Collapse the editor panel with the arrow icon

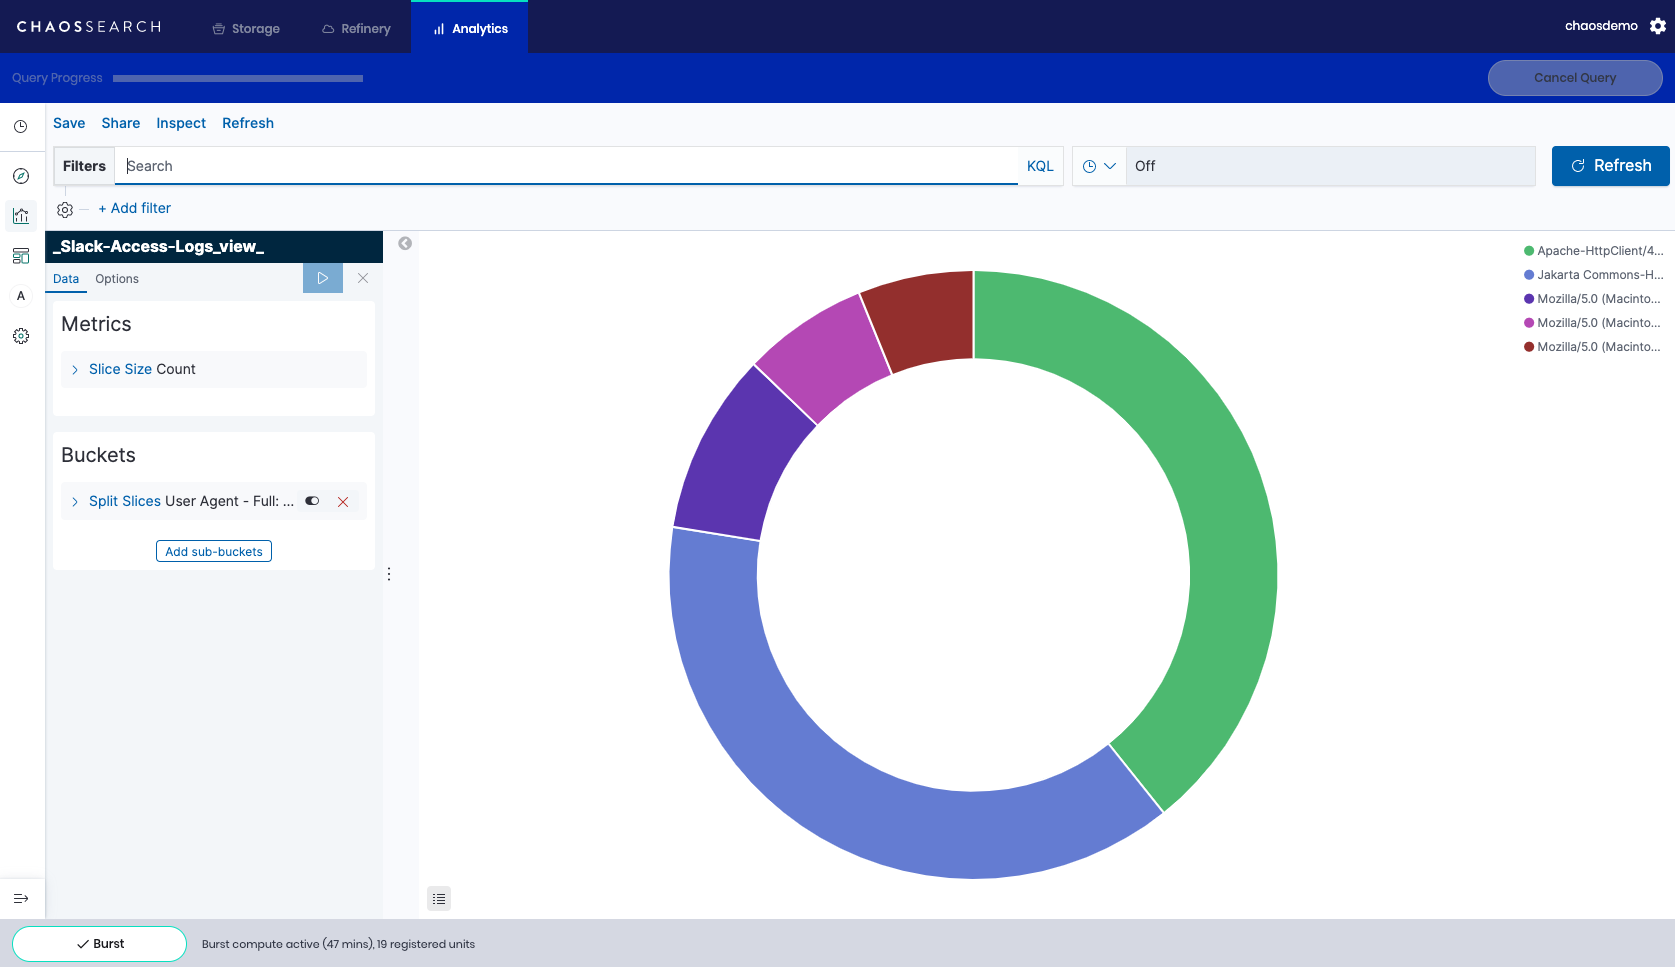[405, 243]
